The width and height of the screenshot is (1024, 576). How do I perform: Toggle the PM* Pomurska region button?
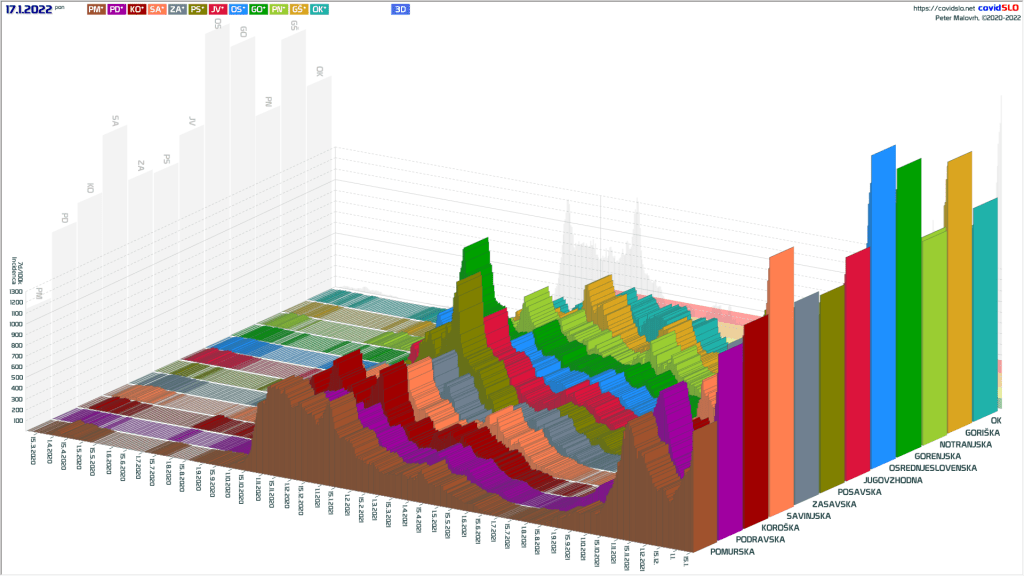96,9
